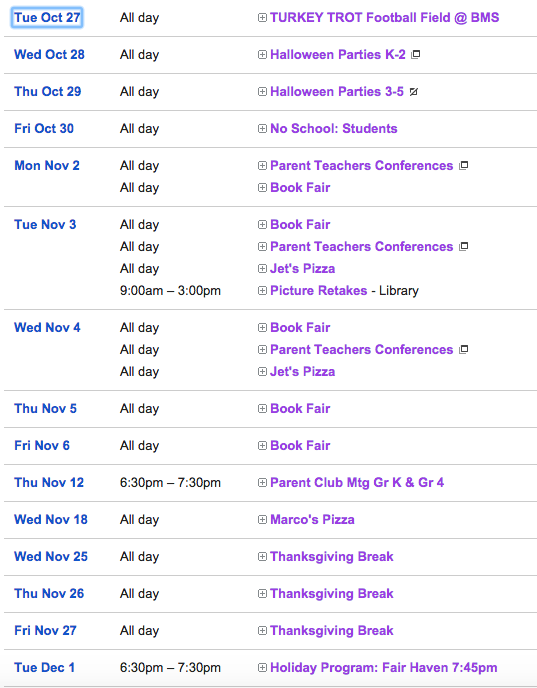The height and width of the screenshot is (688, 537).
Task: Open Thanksgiving Break event on Thu Nov 26
Action: click(332, 594)
